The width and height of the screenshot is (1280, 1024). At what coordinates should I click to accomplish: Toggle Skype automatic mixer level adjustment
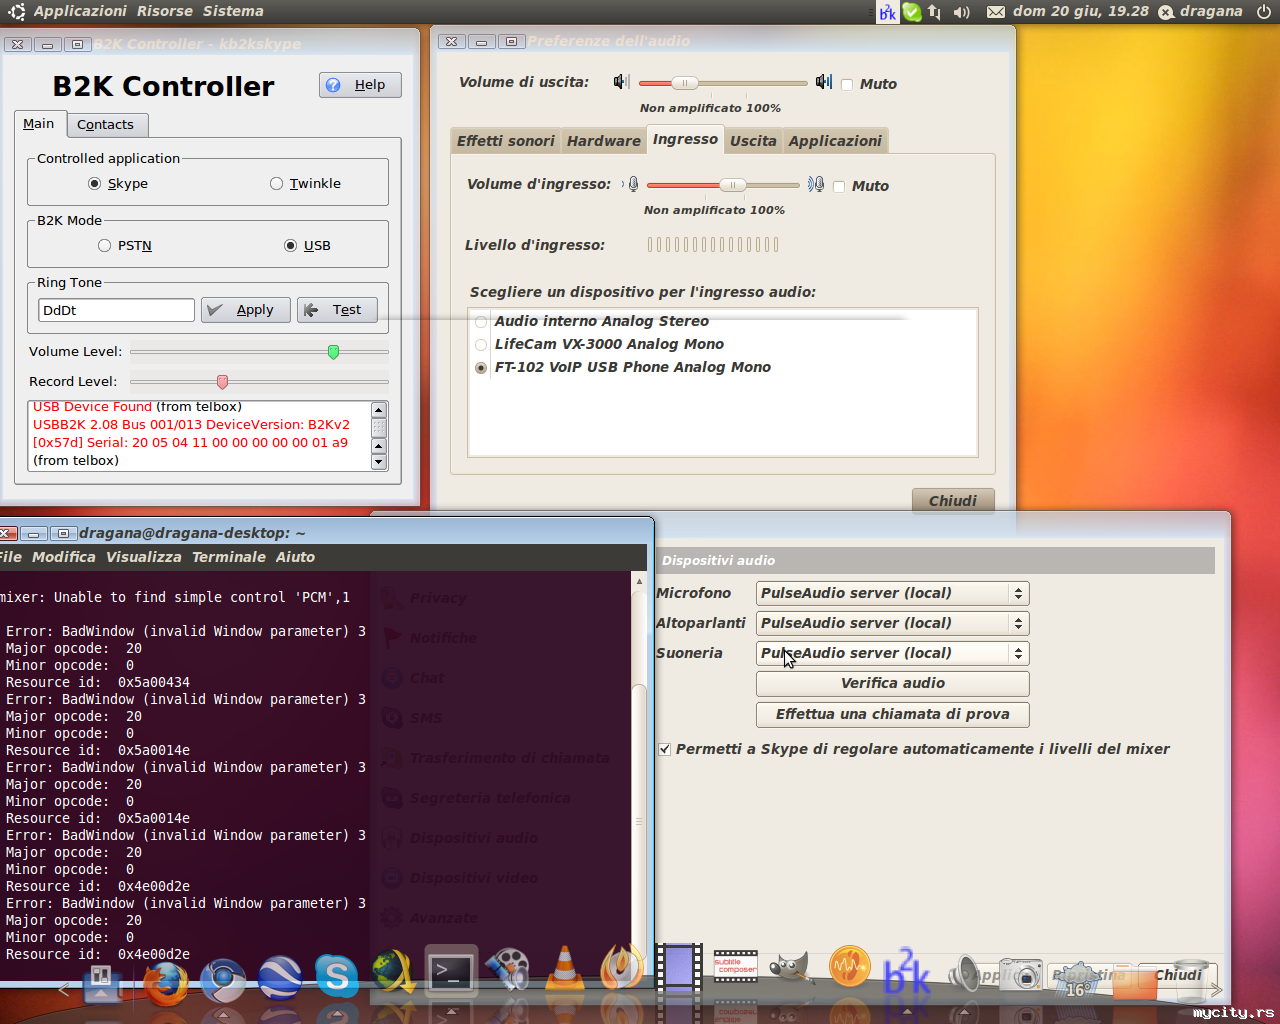tap(665, 749)
